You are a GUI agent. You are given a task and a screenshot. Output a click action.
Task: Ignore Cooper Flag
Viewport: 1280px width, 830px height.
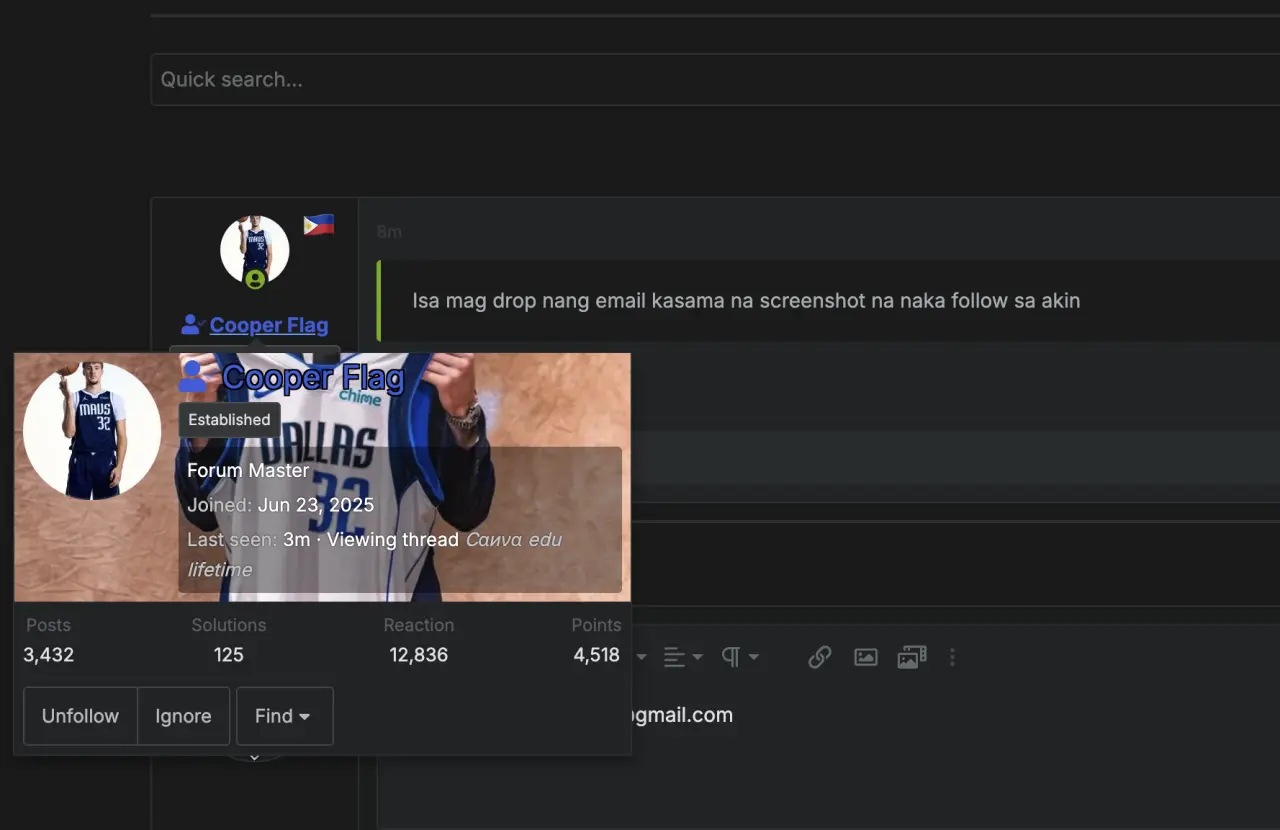coord(183,716)
